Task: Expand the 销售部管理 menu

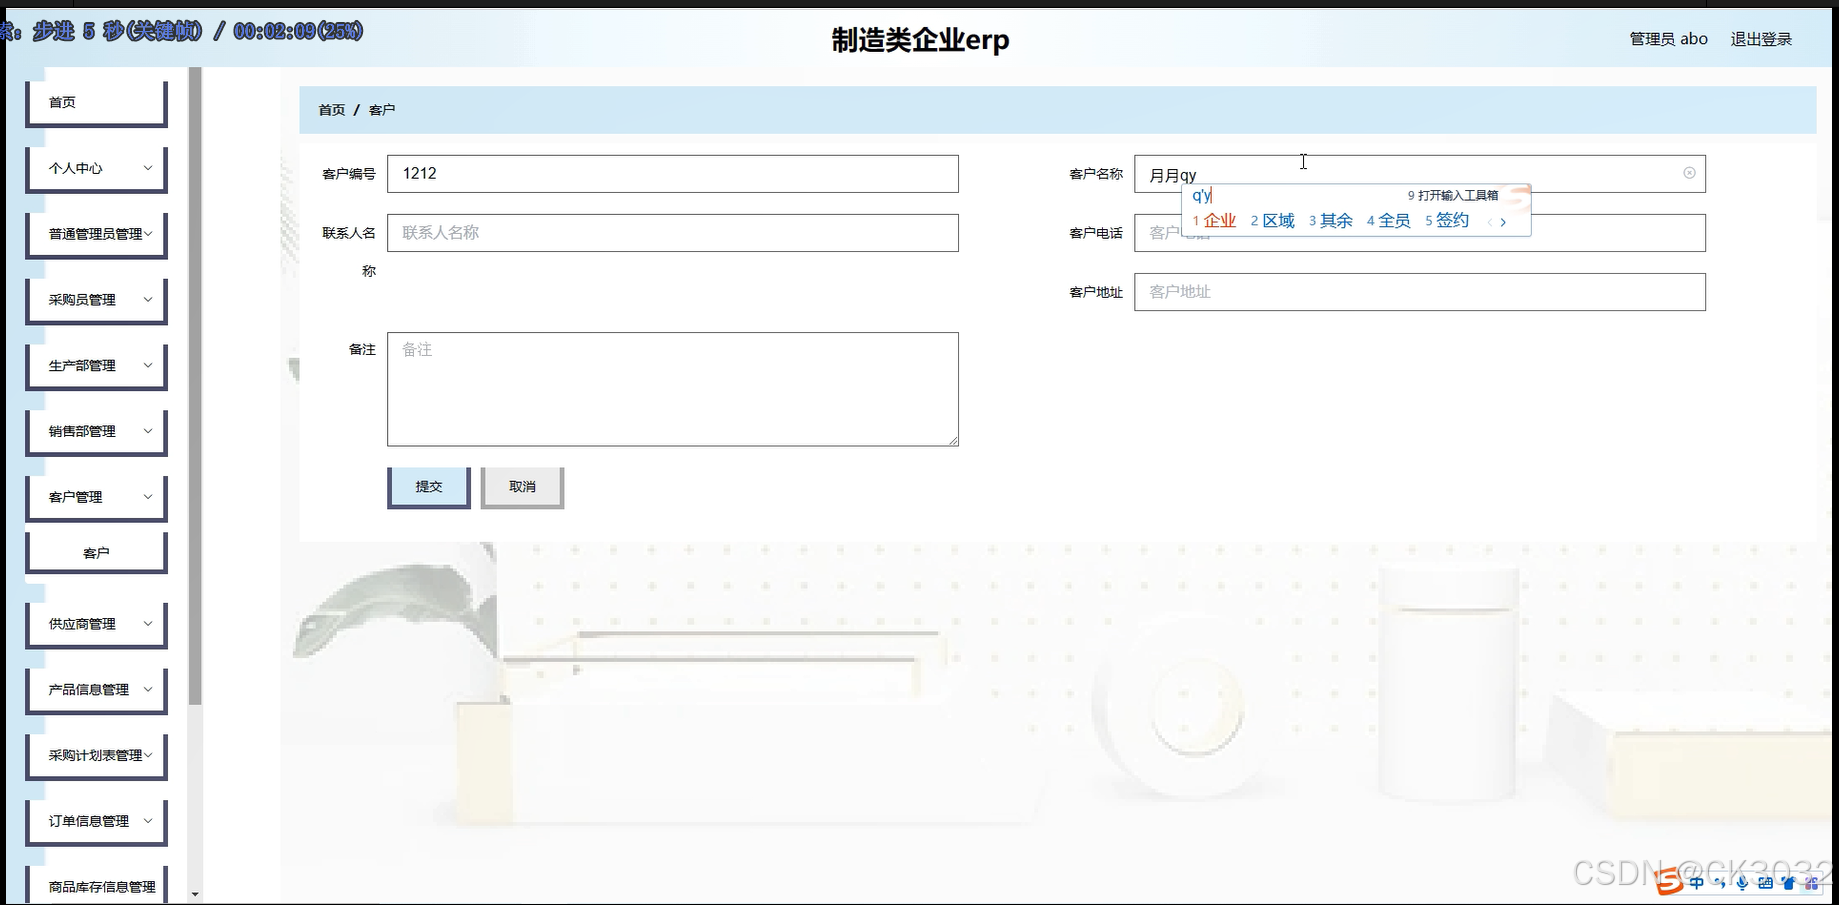Action: (x=96, y=431)
